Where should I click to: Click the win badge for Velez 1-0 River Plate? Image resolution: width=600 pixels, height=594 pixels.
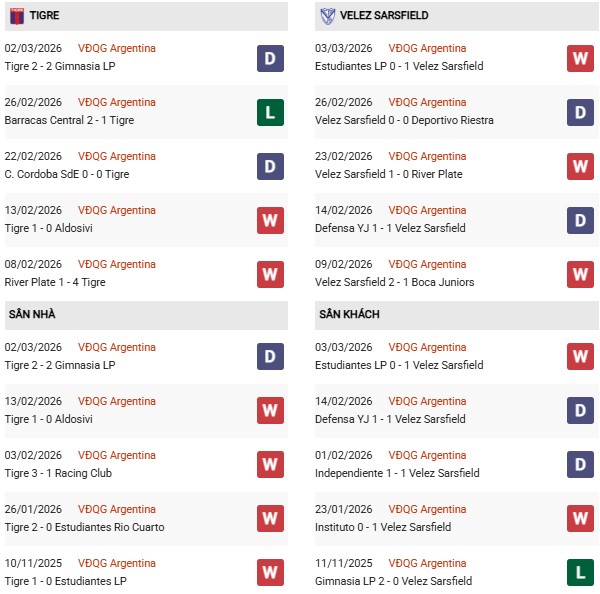(580, 166)
